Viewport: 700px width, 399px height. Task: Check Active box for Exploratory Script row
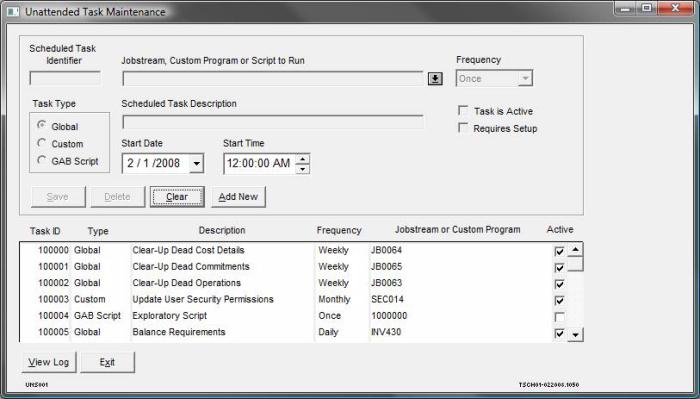[x=559, y=317]
